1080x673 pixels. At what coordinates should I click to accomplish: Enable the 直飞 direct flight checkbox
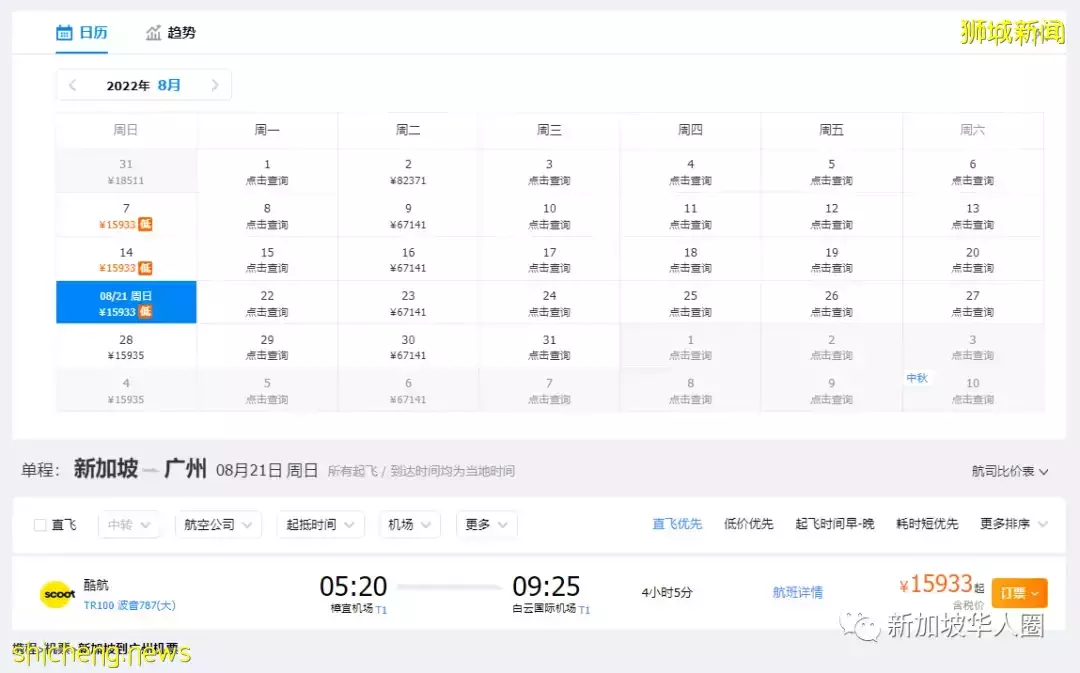(41, 524)
